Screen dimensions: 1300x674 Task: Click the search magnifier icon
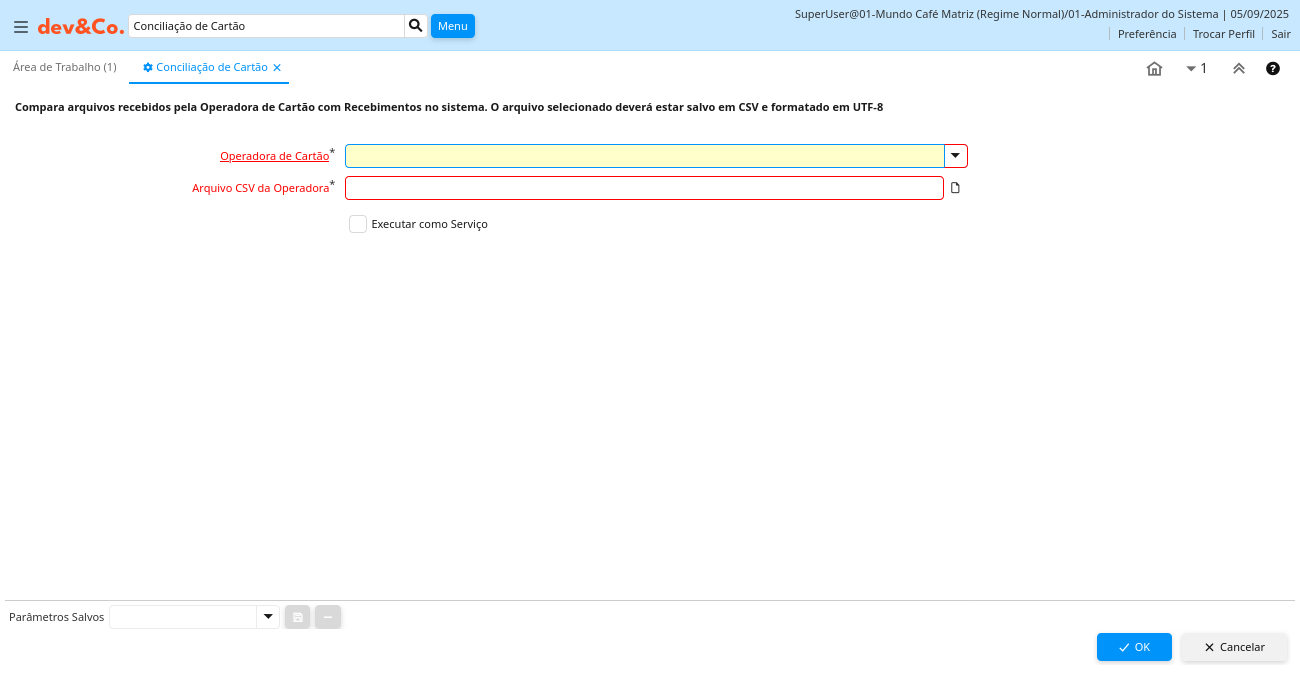(x=416, y=26)
